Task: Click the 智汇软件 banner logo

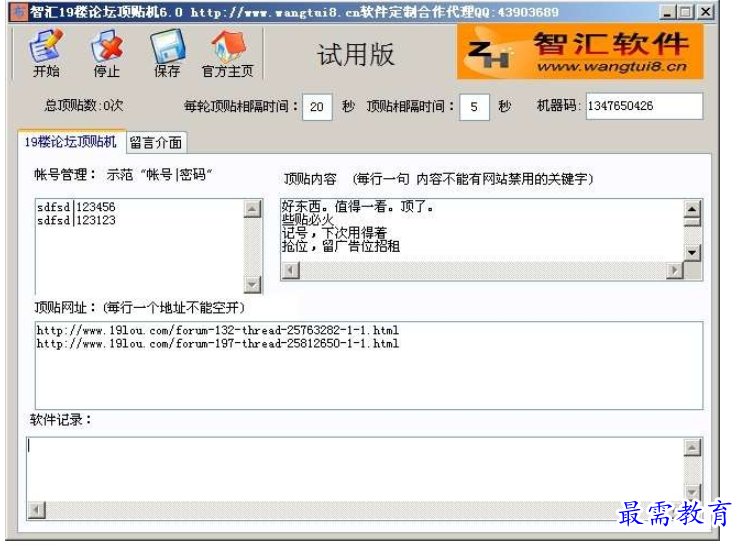Action: [x=580, y=52]
